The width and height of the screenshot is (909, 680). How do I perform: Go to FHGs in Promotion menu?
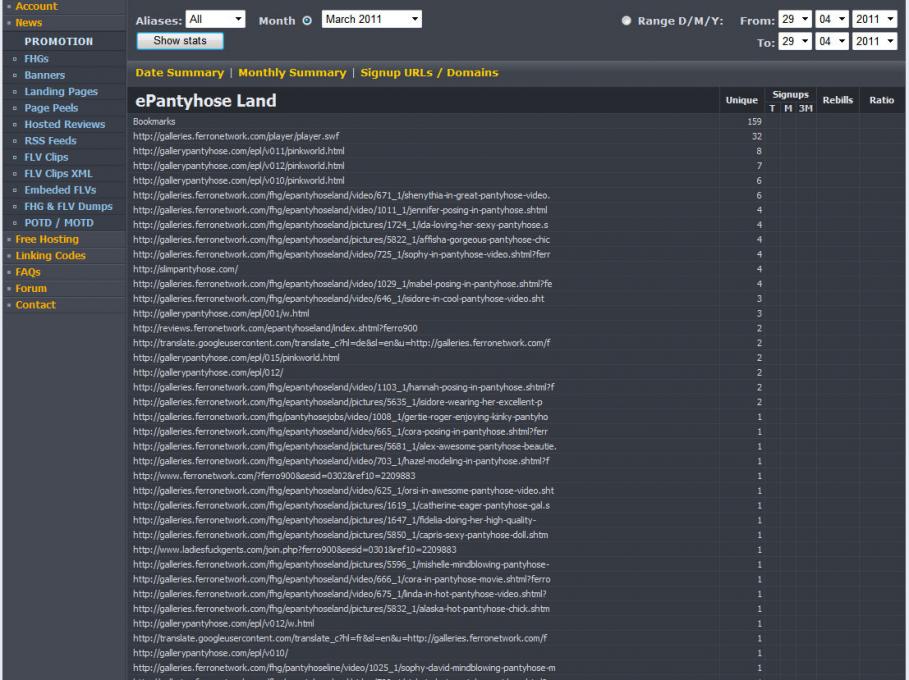37,59
